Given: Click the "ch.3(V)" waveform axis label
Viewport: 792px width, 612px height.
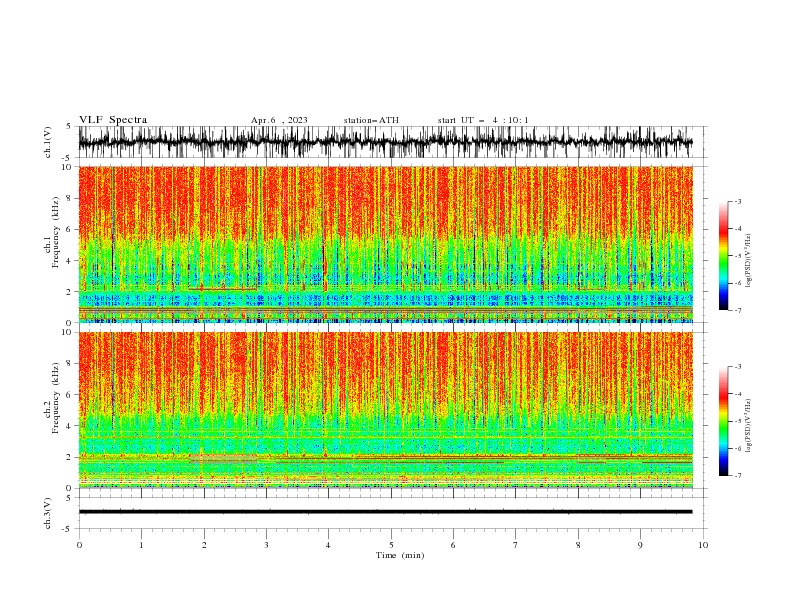Looking at the screenshot, I should tap(48, 513).
